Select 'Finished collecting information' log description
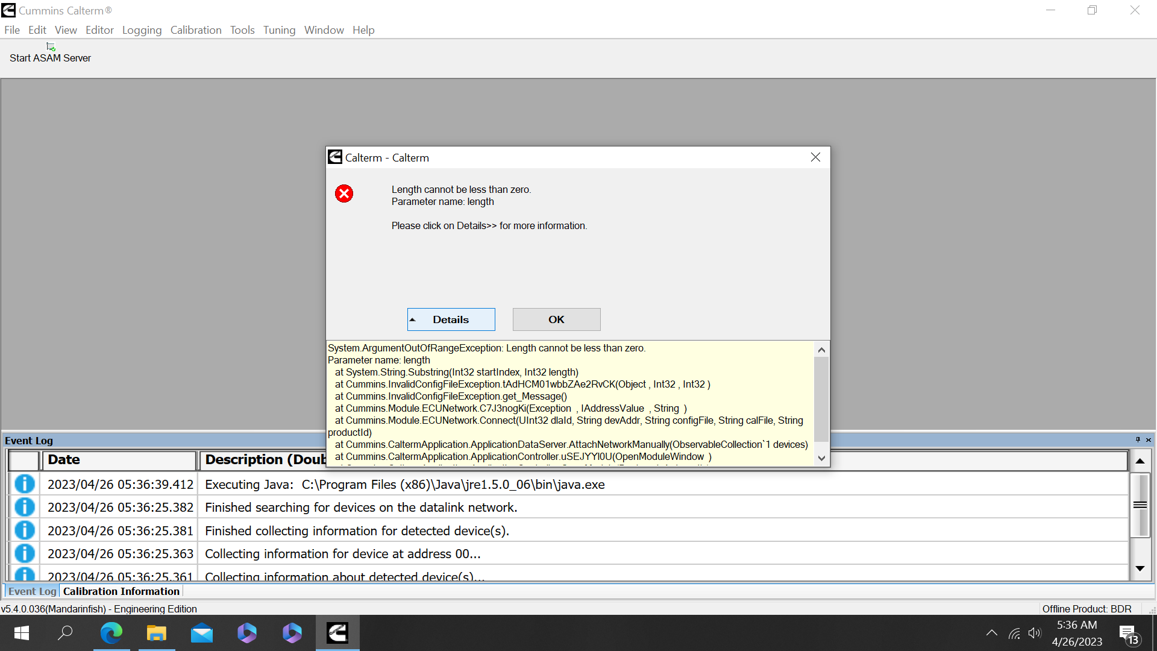The image size is (1157, 651). [x=356, y=531]
